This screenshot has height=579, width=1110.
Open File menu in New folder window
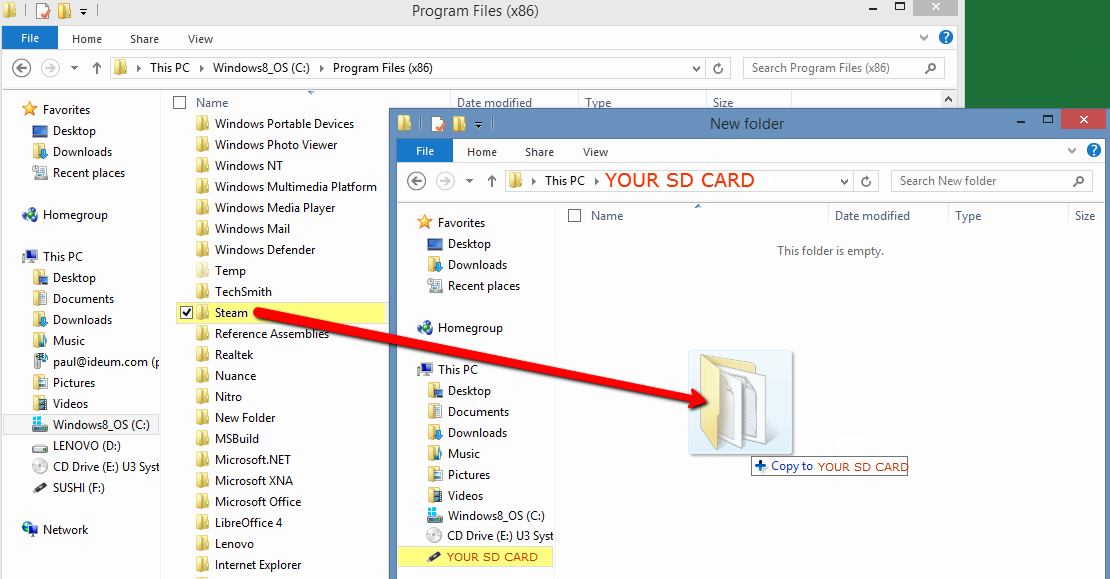click(425, 151)
